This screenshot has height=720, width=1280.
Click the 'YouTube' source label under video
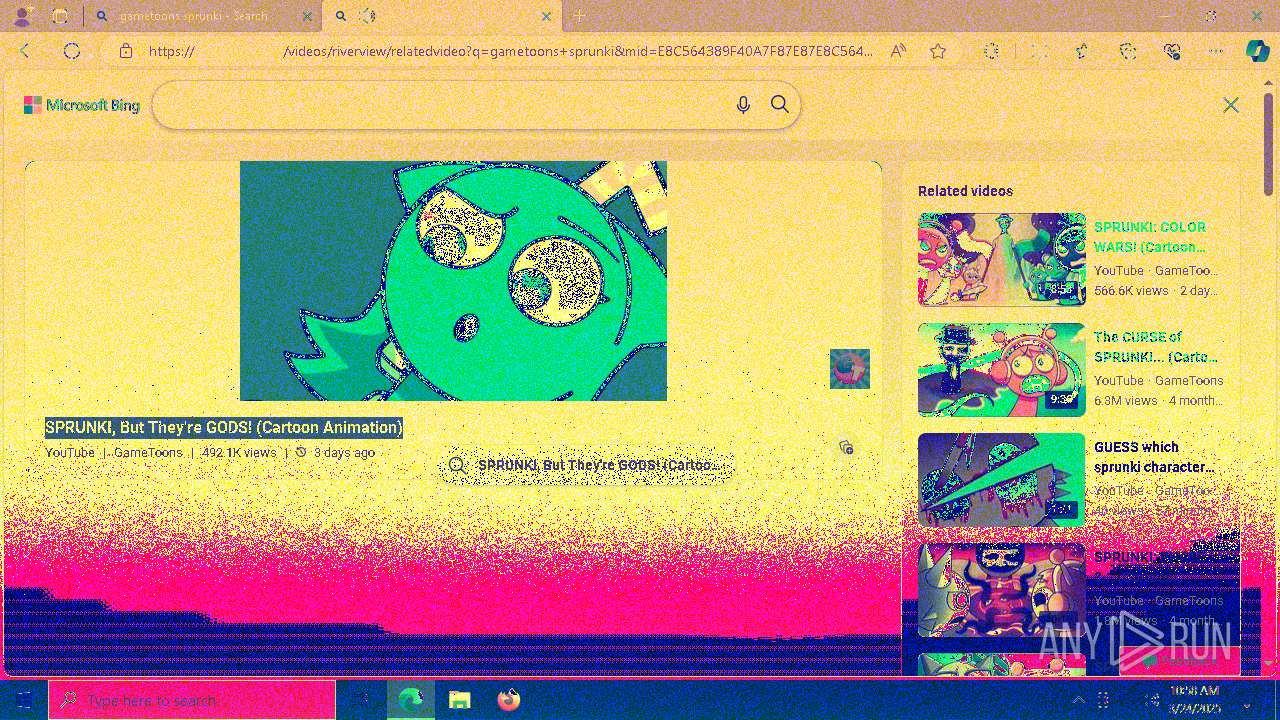click(70, 453)
